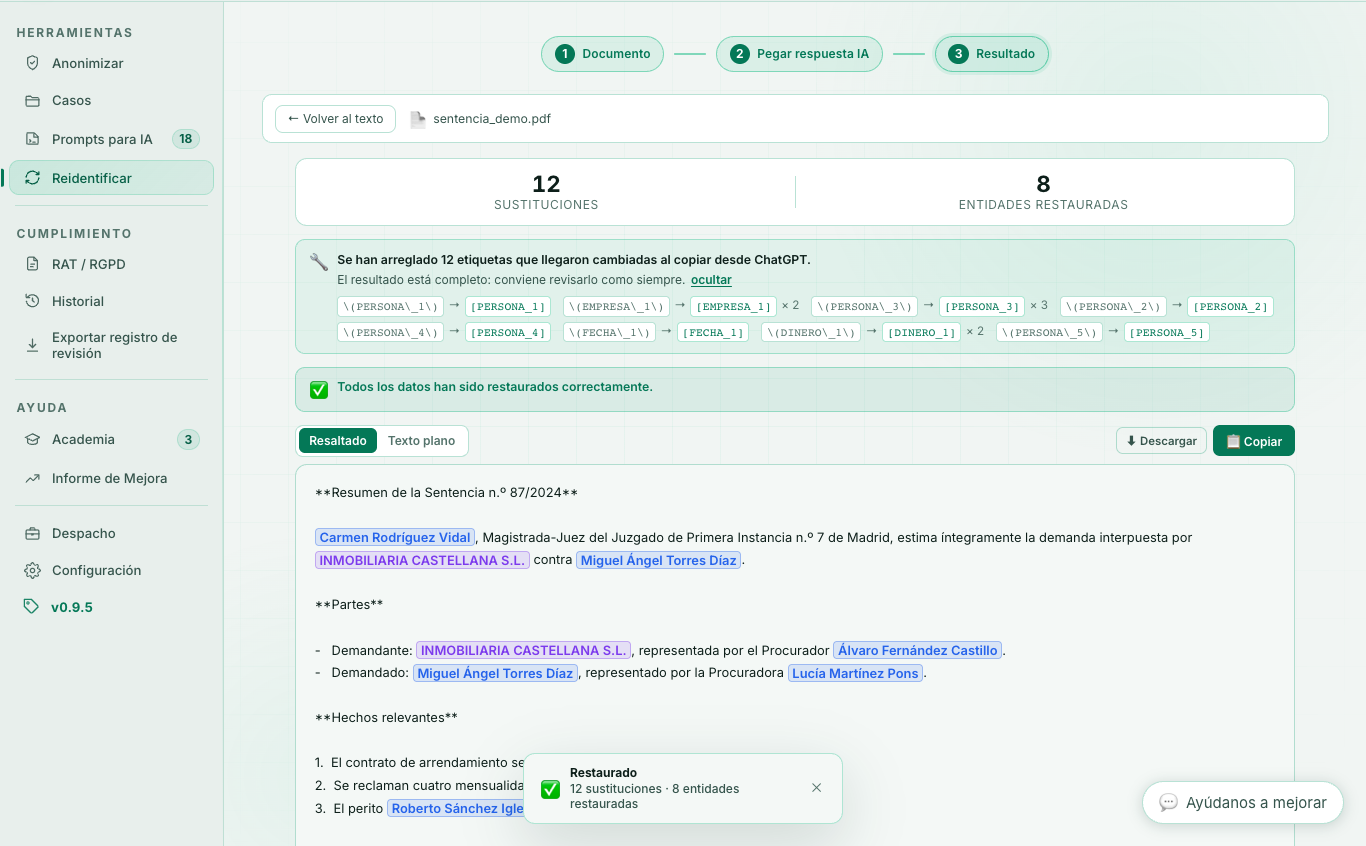Select step 3 Resultado
1366x846 pixels.
tap(992, 54)
